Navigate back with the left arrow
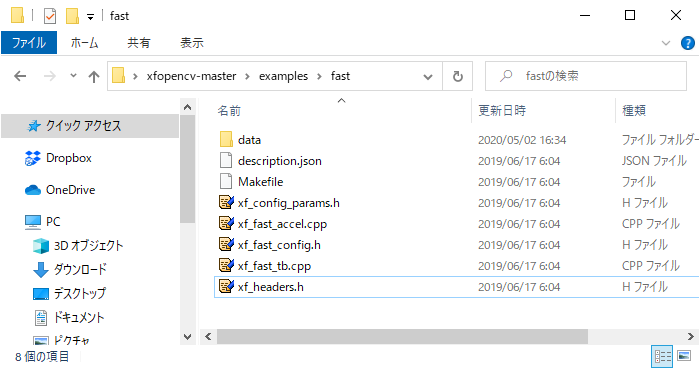 pyautogui.click(x=20, y=76)
